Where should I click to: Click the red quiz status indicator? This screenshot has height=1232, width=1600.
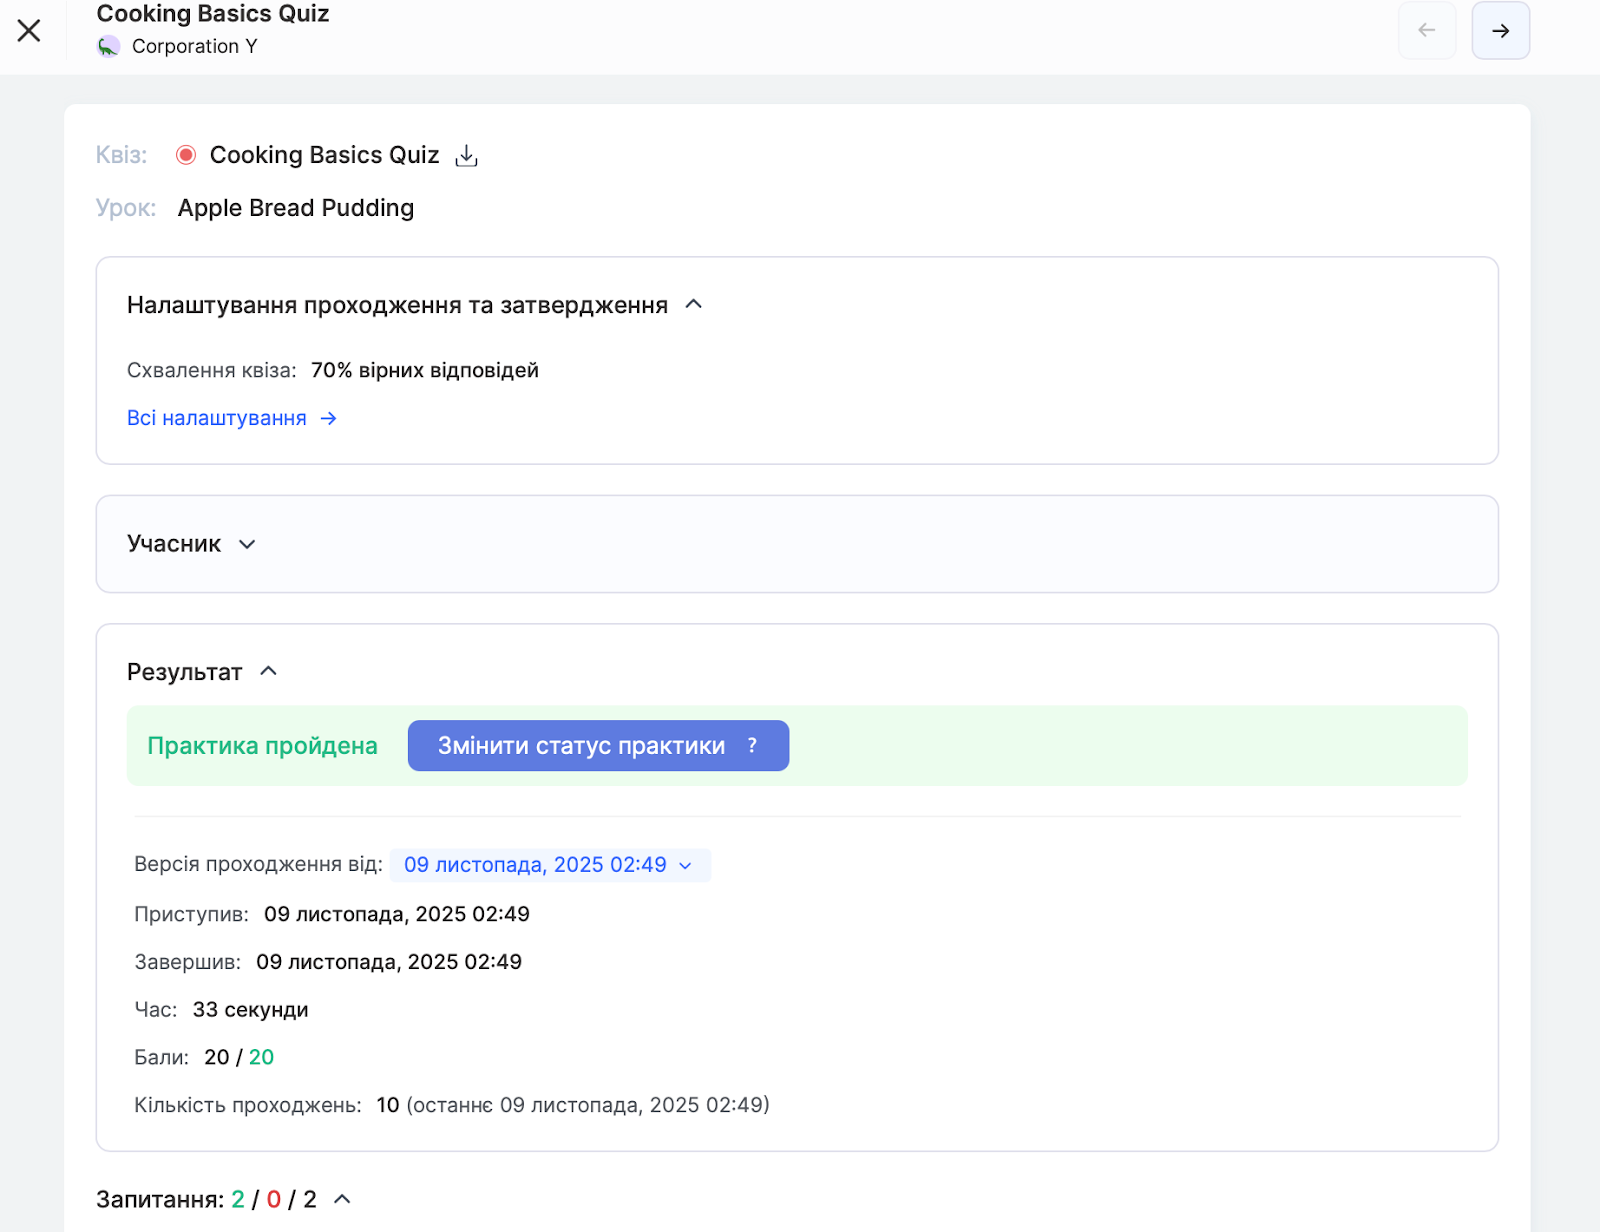[x=185, y=155]
